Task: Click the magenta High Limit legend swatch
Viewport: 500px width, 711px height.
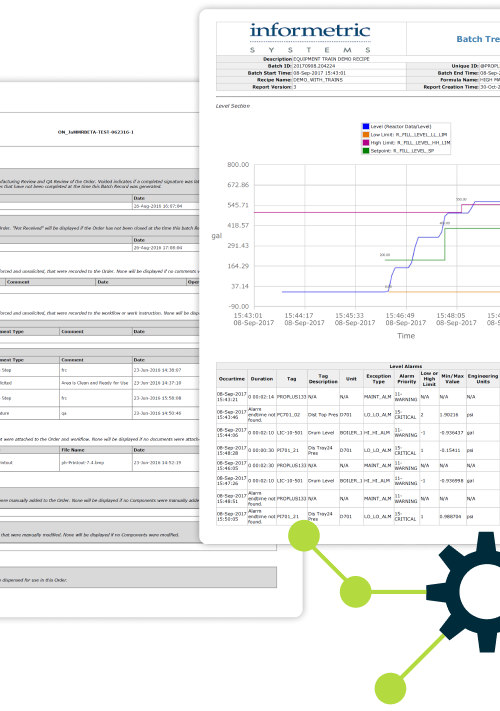Action: (366, 142)
